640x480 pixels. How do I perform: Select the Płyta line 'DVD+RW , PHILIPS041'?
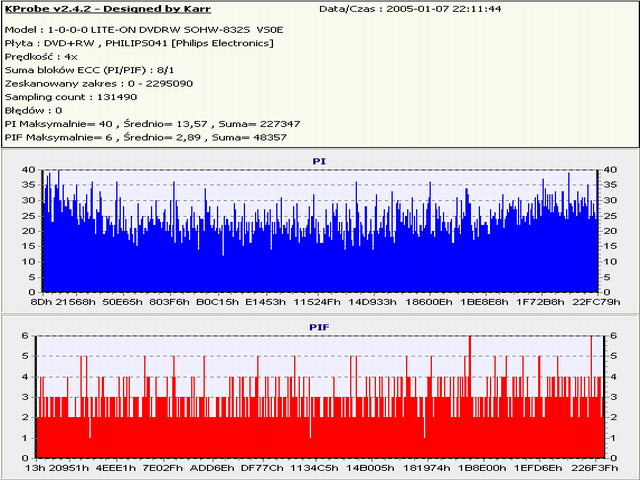139,43
